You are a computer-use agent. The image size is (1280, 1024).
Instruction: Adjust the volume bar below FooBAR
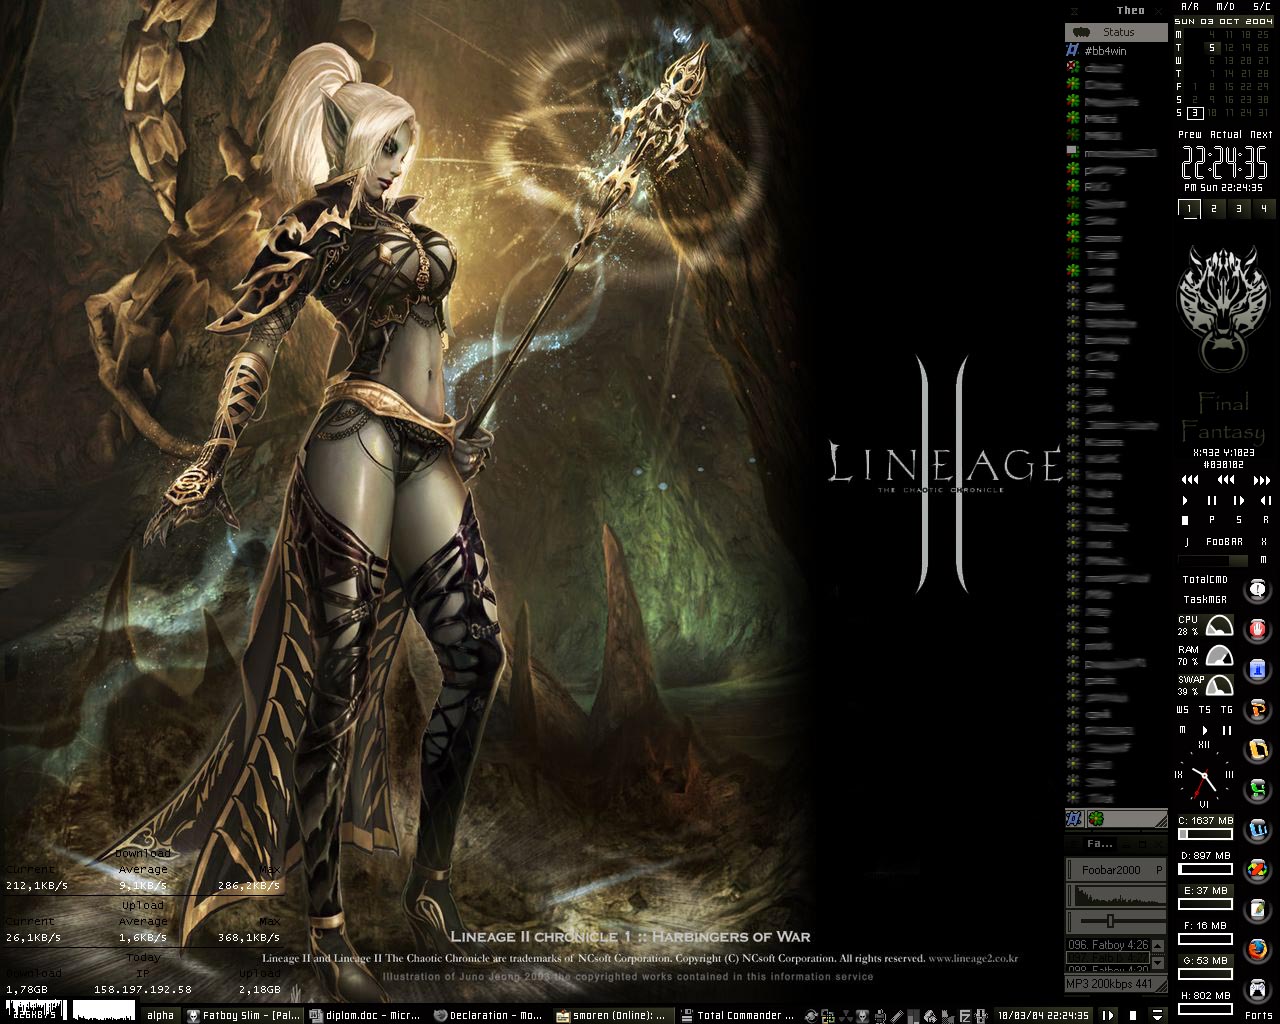[x=1214, y=561]
